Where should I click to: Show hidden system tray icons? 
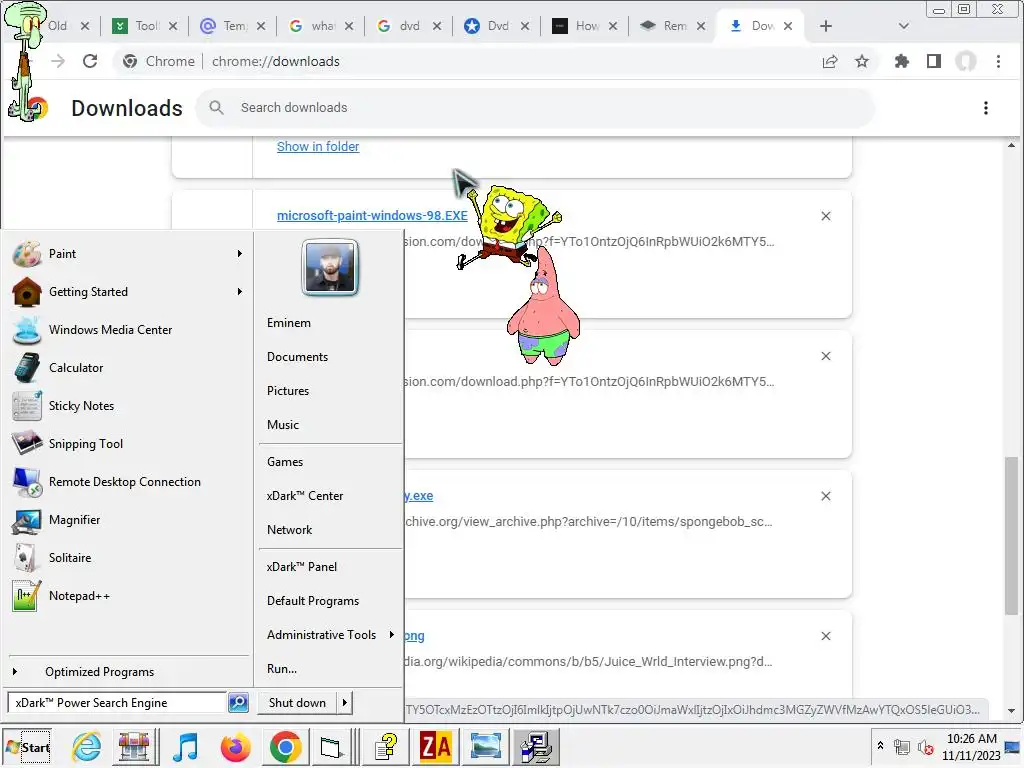tap(880, 745)
